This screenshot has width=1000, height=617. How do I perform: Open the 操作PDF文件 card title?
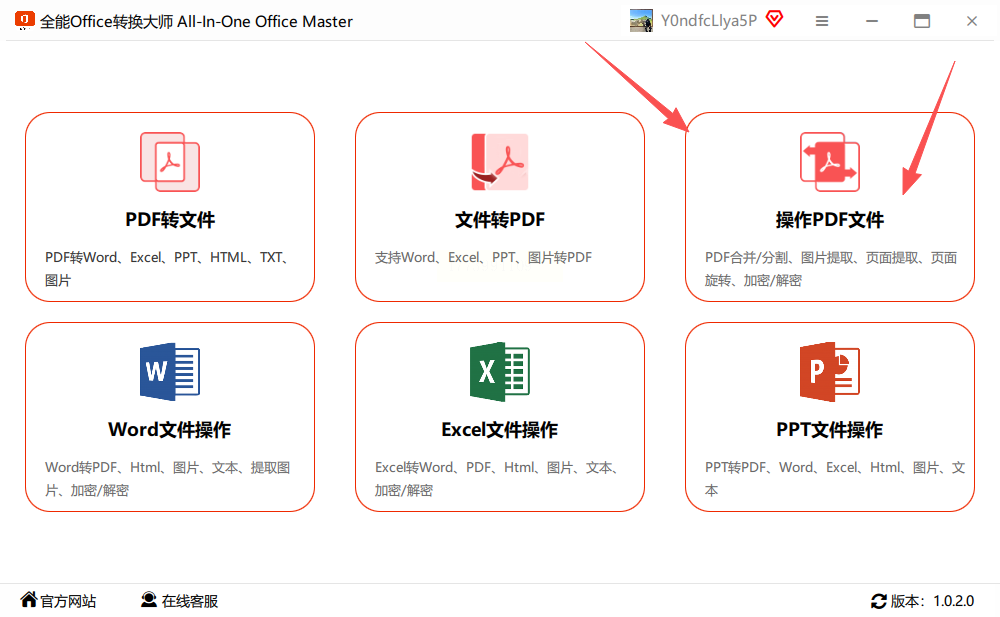[830, 219]
